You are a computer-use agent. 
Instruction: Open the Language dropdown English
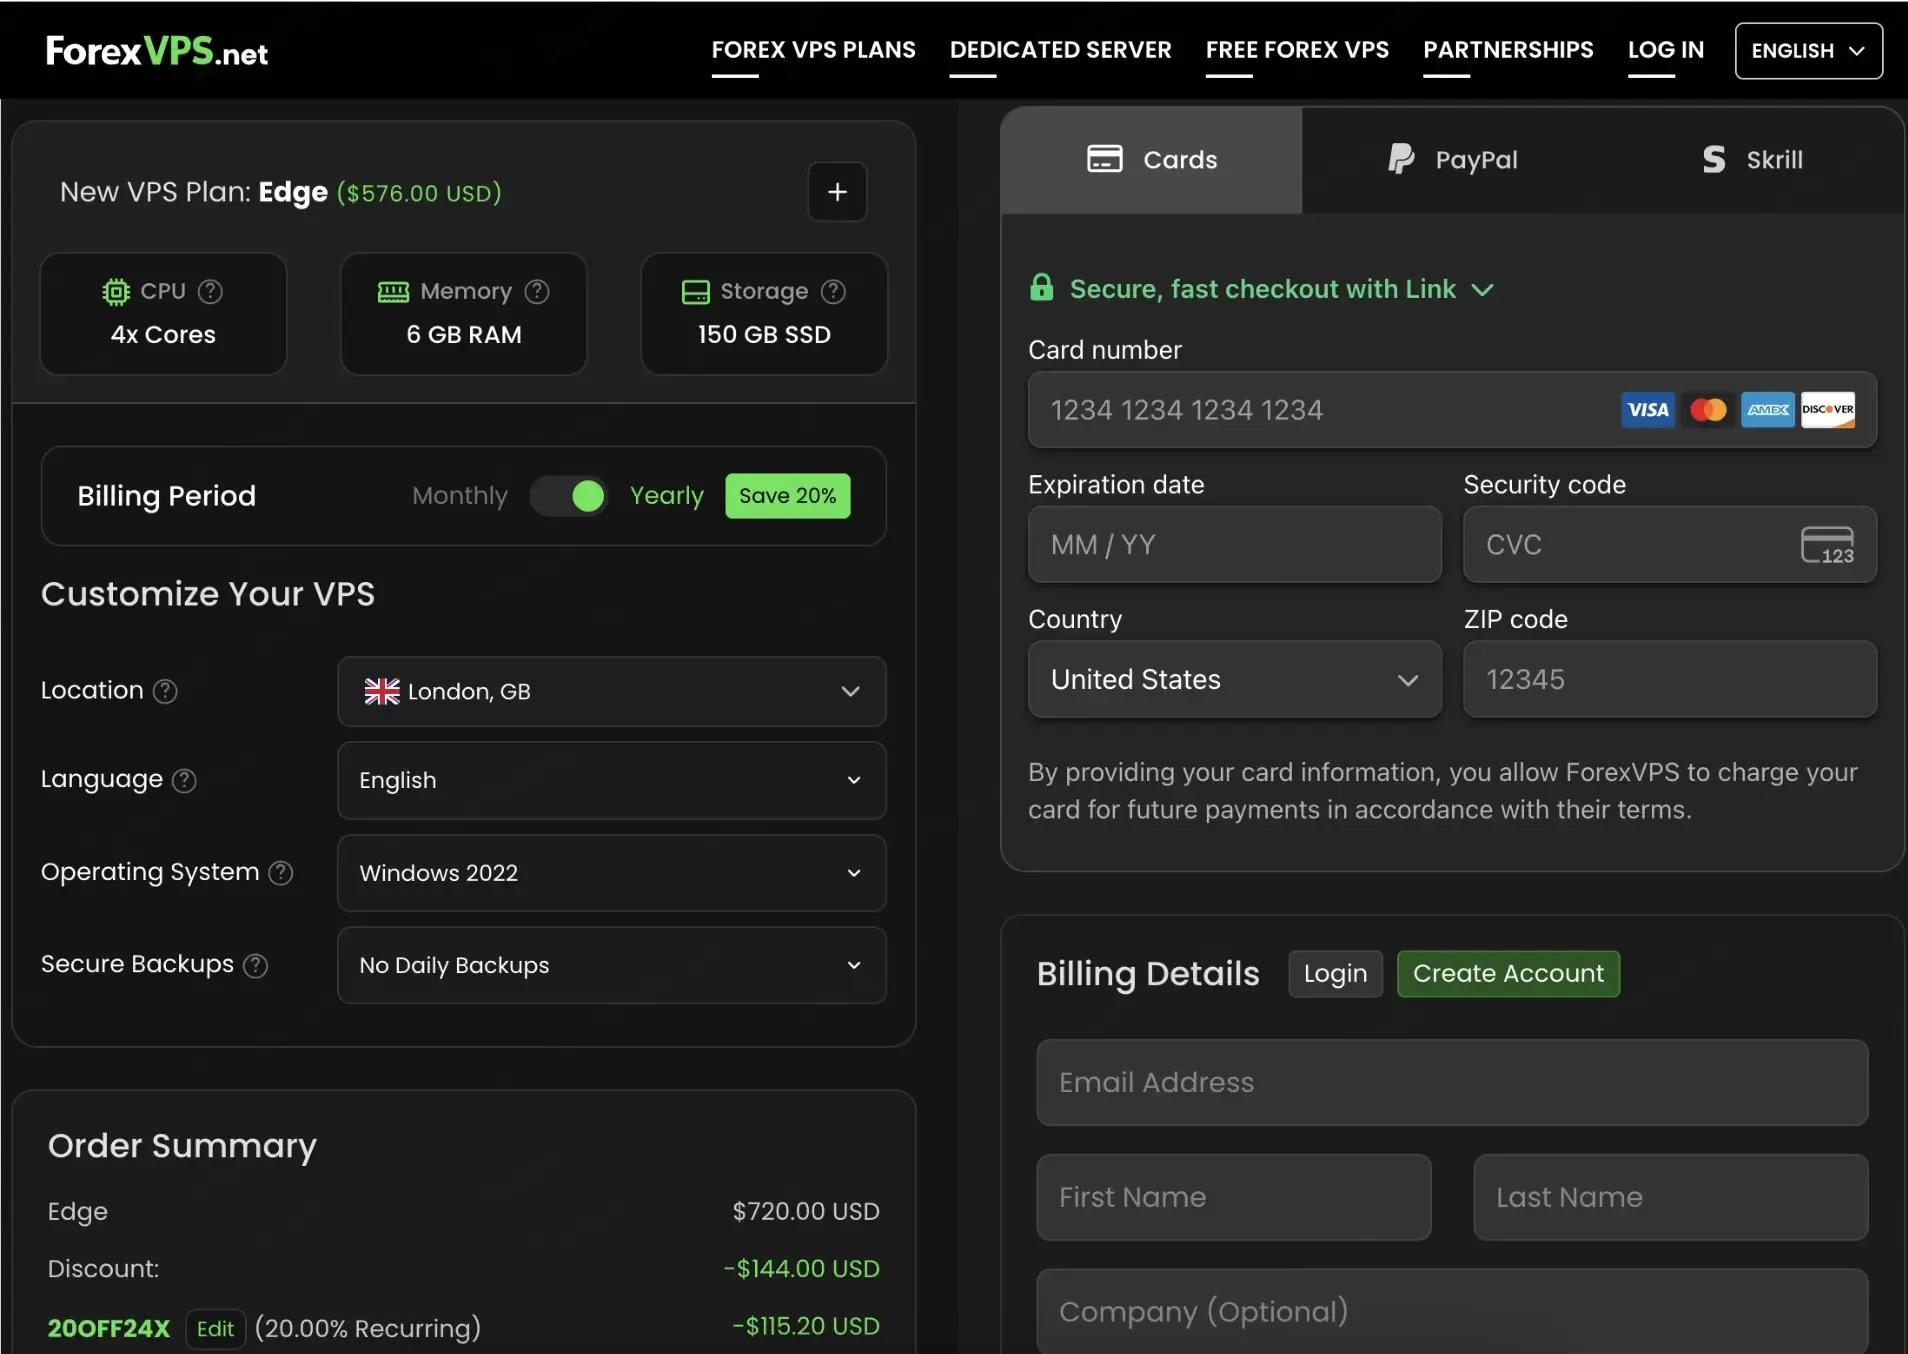click(611, 780)
